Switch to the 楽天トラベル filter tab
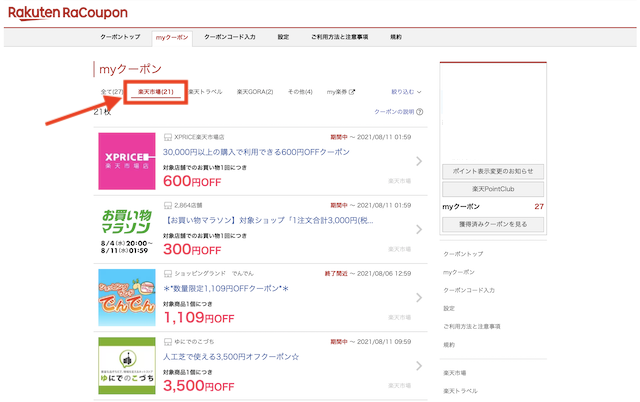This screenshot has height=402, width=640. 205,92
